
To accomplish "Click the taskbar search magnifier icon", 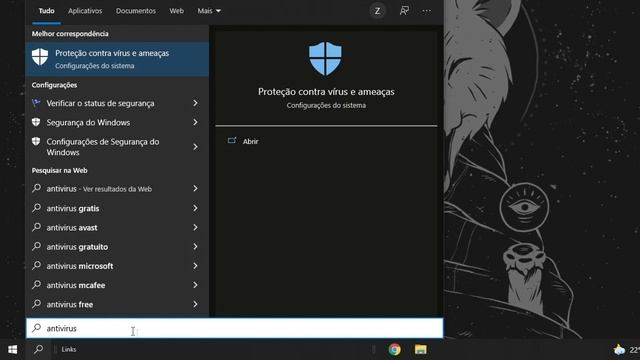I will pos(38,349).
